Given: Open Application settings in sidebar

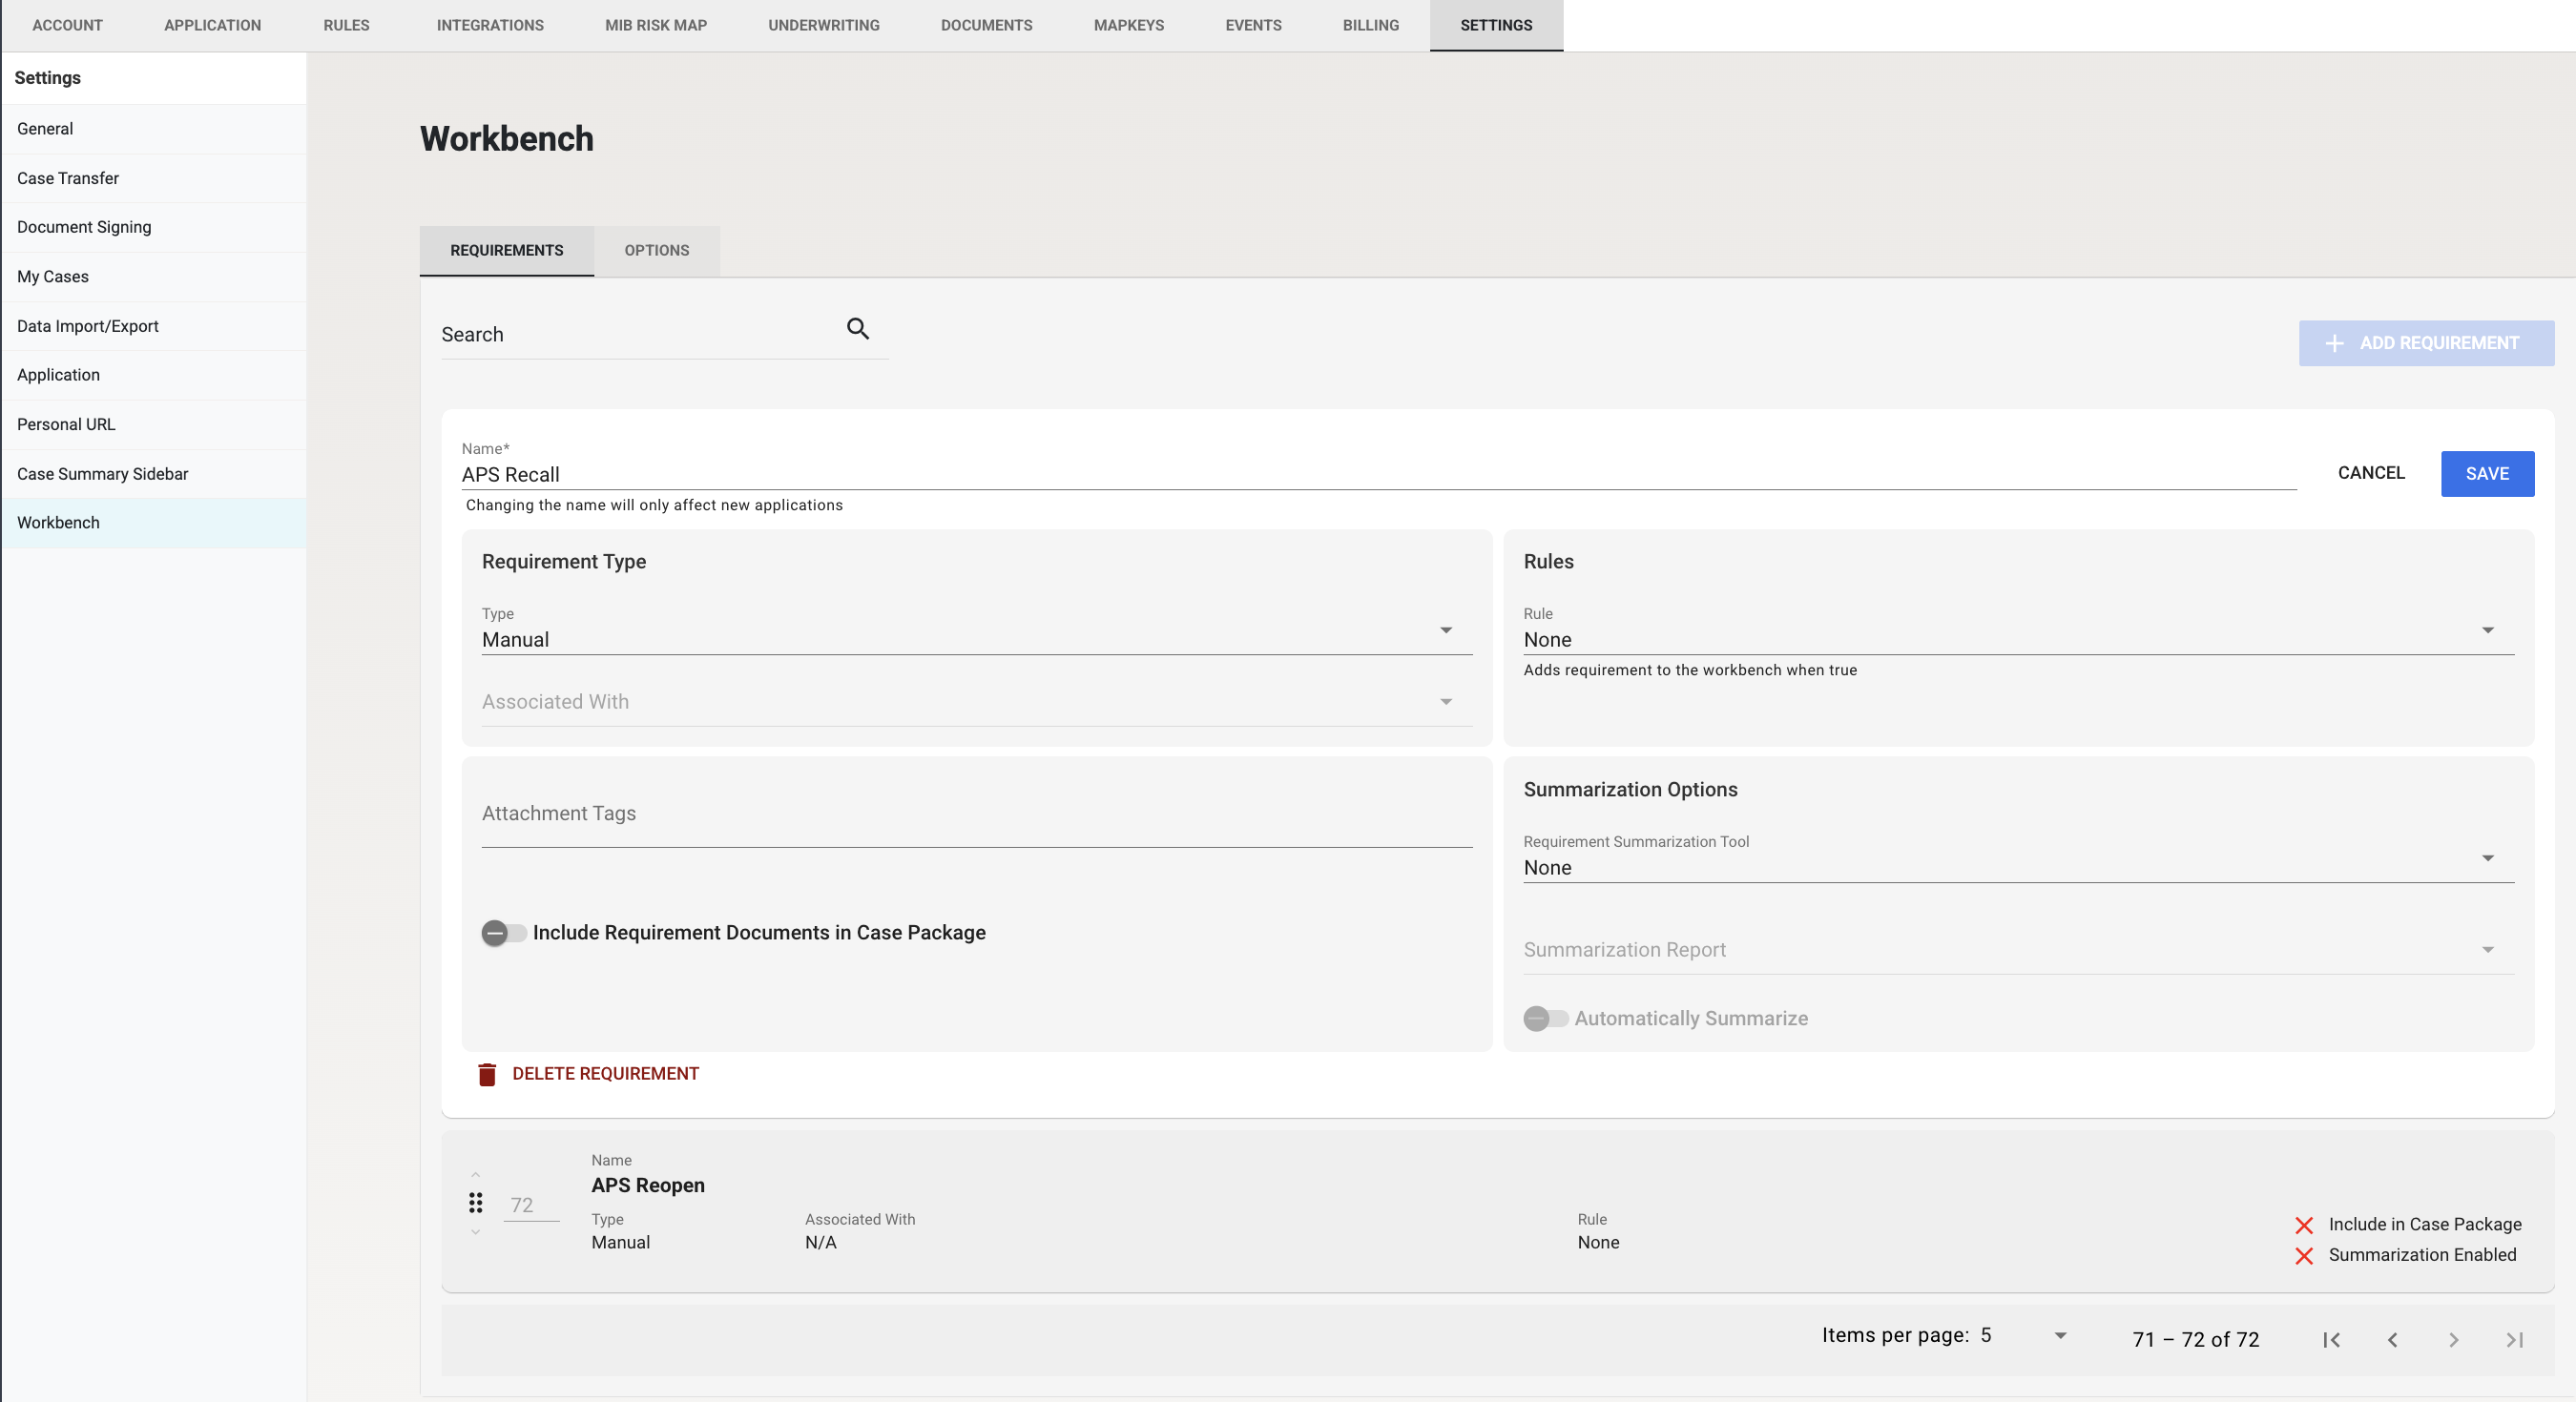Looking at the screenshot, I should 154,375.
